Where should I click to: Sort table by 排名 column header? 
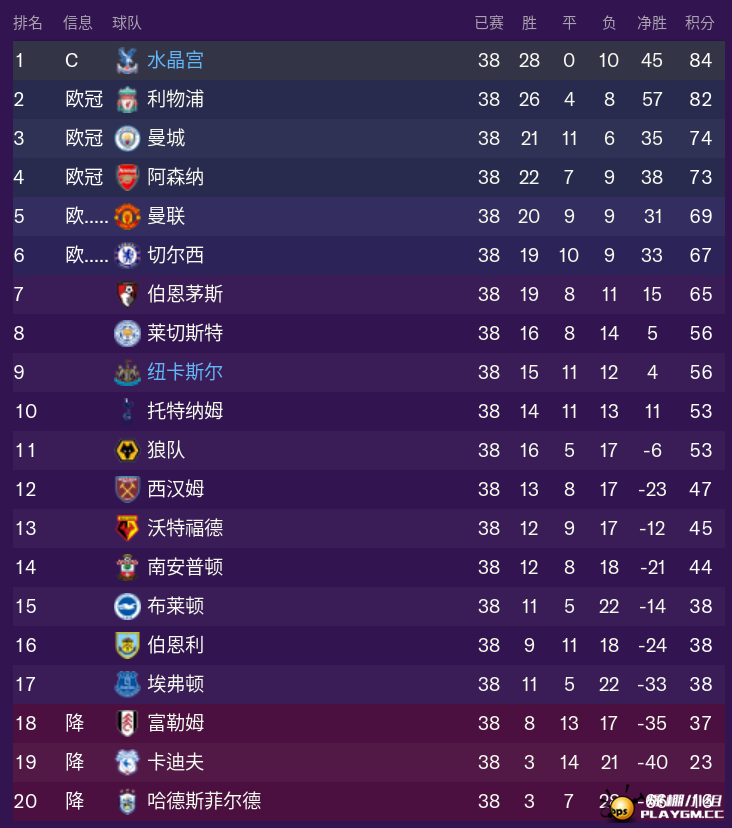(27, 23)
